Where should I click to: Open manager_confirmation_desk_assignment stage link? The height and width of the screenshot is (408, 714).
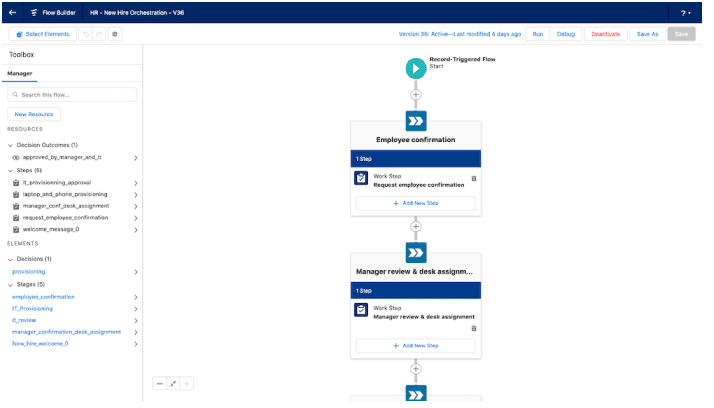pos(66,332)
